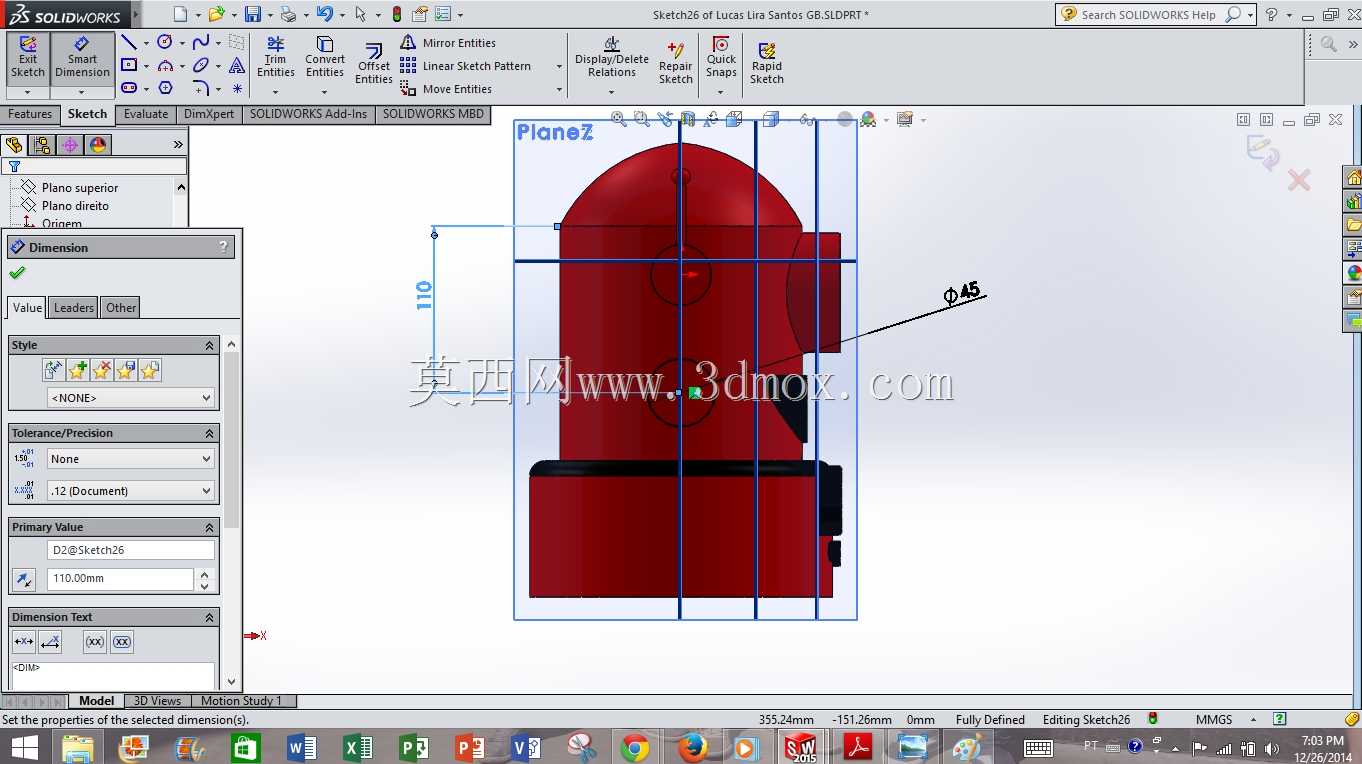Image resolution: width=1362 pixels, height=764 pixels.
Task: Collapse the Style section
Action: (210, 345)
